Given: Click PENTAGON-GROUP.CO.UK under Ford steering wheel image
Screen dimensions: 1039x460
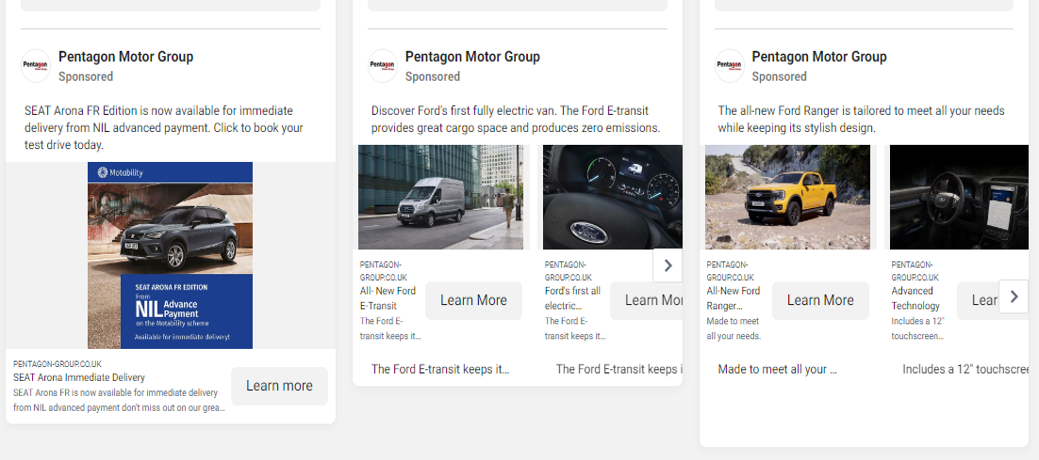Looking at the screenshot, I should (569, 270).
